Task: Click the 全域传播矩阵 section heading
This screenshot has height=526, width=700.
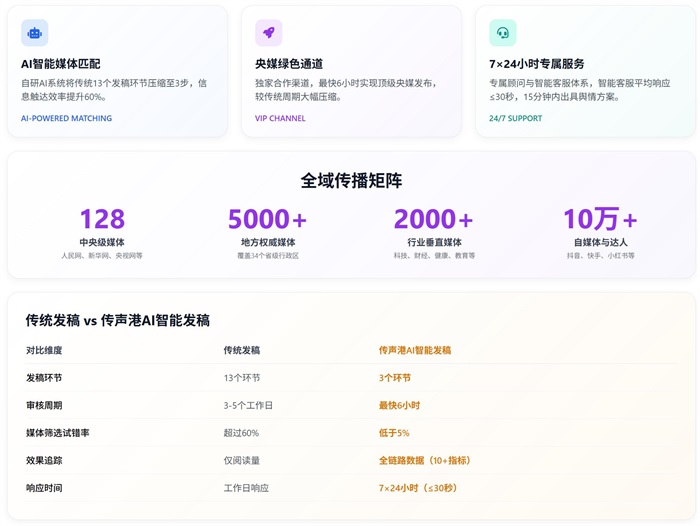Action: (351, 181)
